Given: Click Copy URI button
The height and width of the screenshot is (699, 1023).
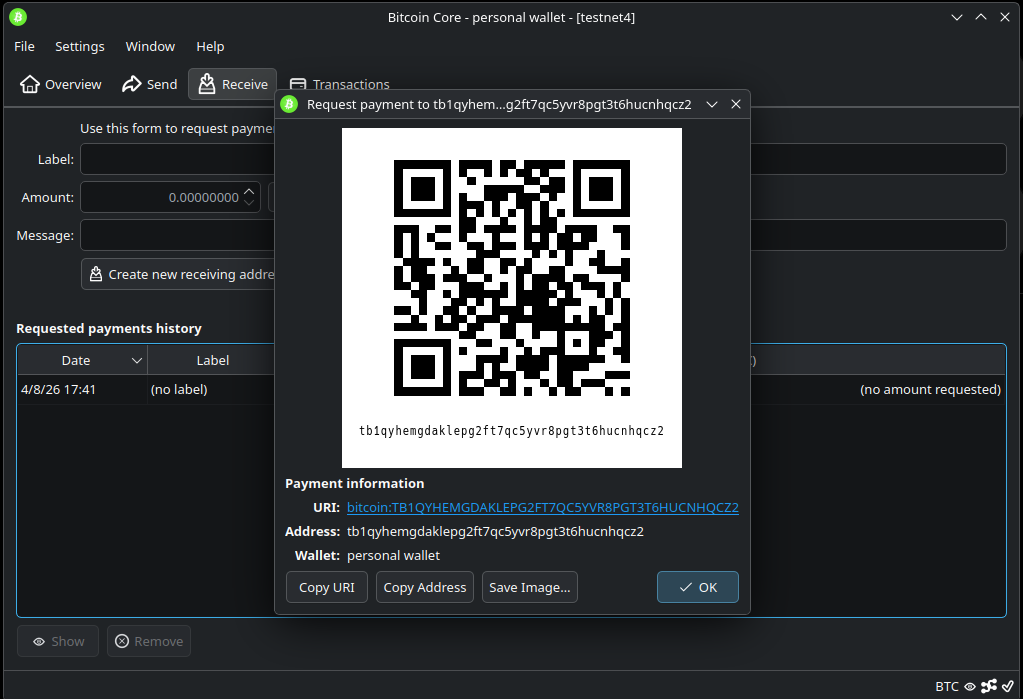Looking at the screenshot, I should click(327, 587).
